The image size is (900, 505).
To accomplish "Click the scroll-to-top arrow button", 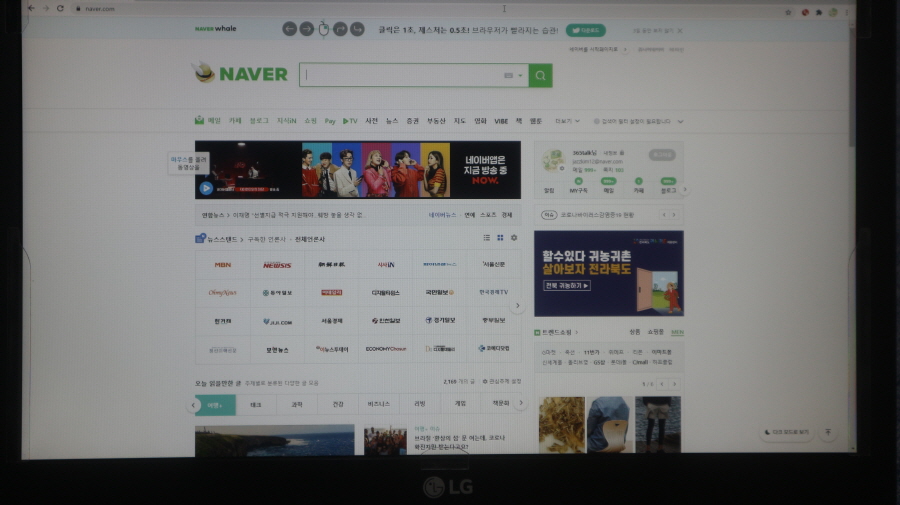I will point(828,432).
